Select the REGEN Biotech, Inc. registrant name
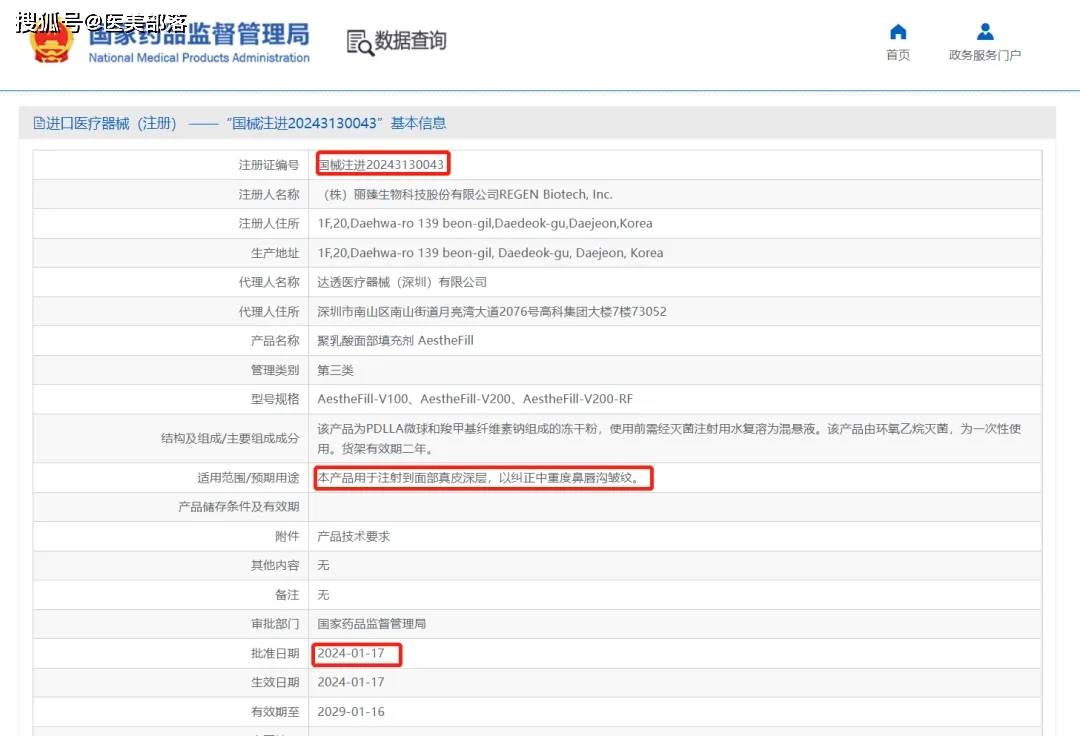 point(465,194)
